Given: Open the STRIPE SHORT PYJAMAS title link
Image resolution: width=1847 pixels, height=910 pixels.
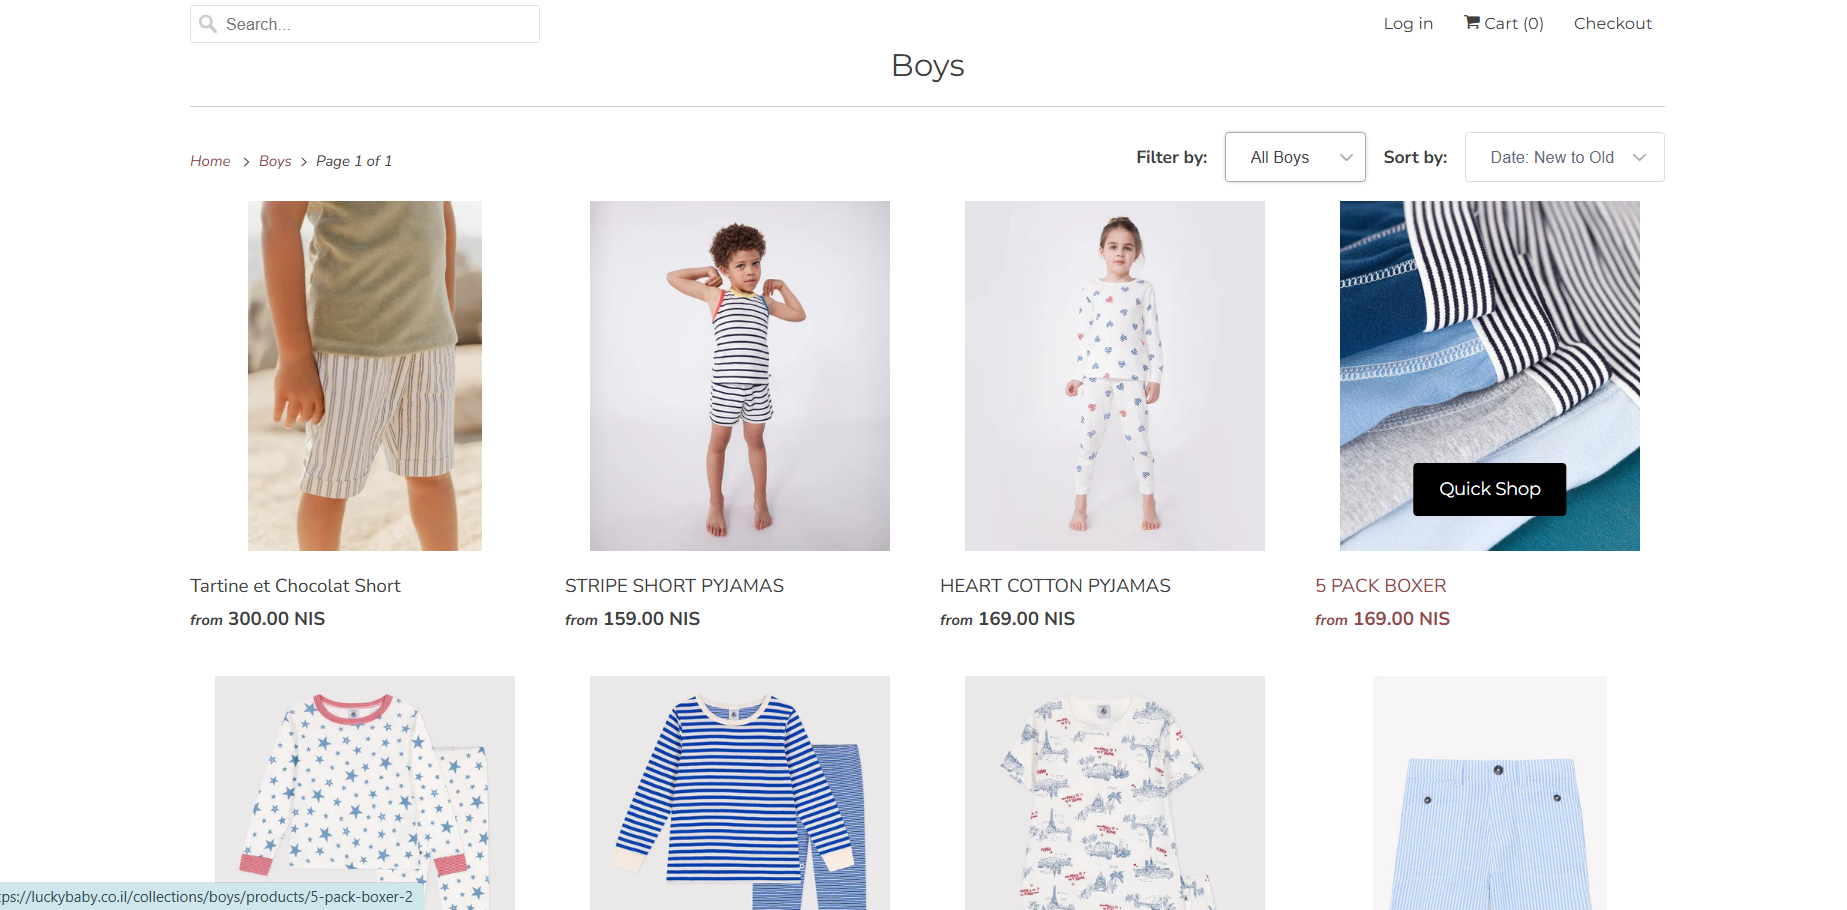Looking at the screenshot, I should [x=674, y=586].
